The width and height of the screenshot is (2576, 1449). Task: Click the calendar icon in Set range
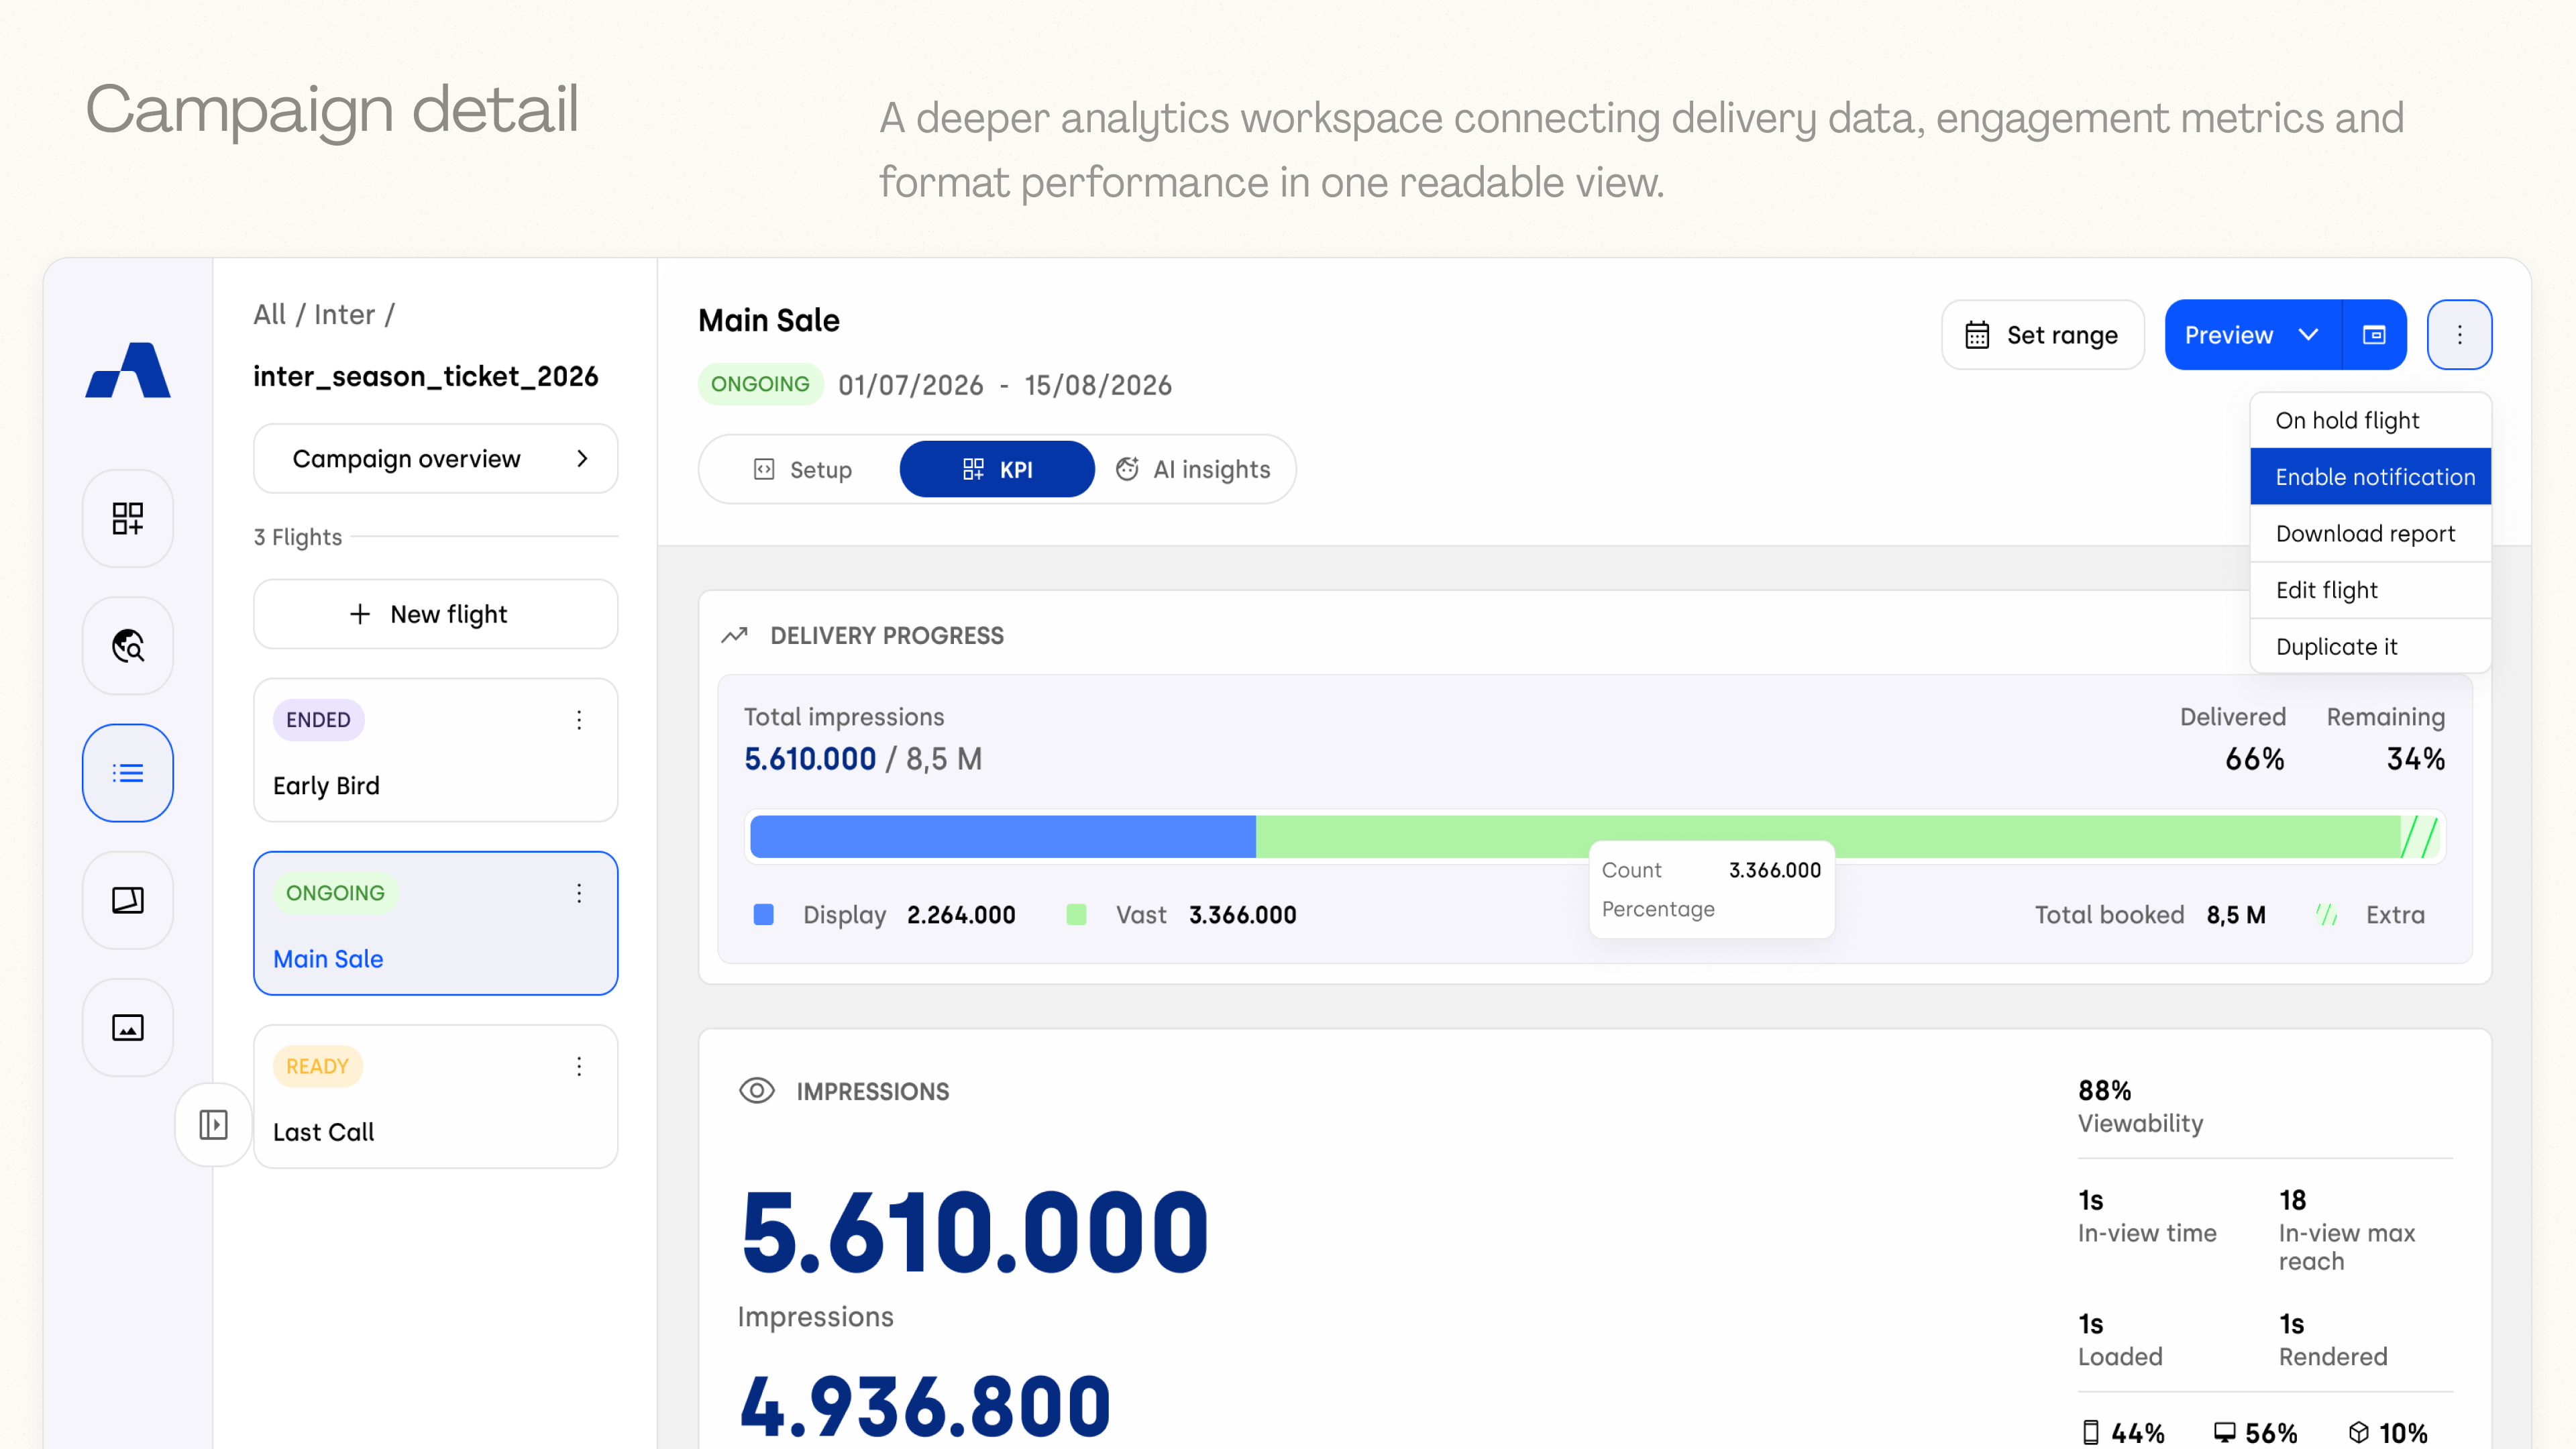pyautogui.click(x=1977, y=335)
